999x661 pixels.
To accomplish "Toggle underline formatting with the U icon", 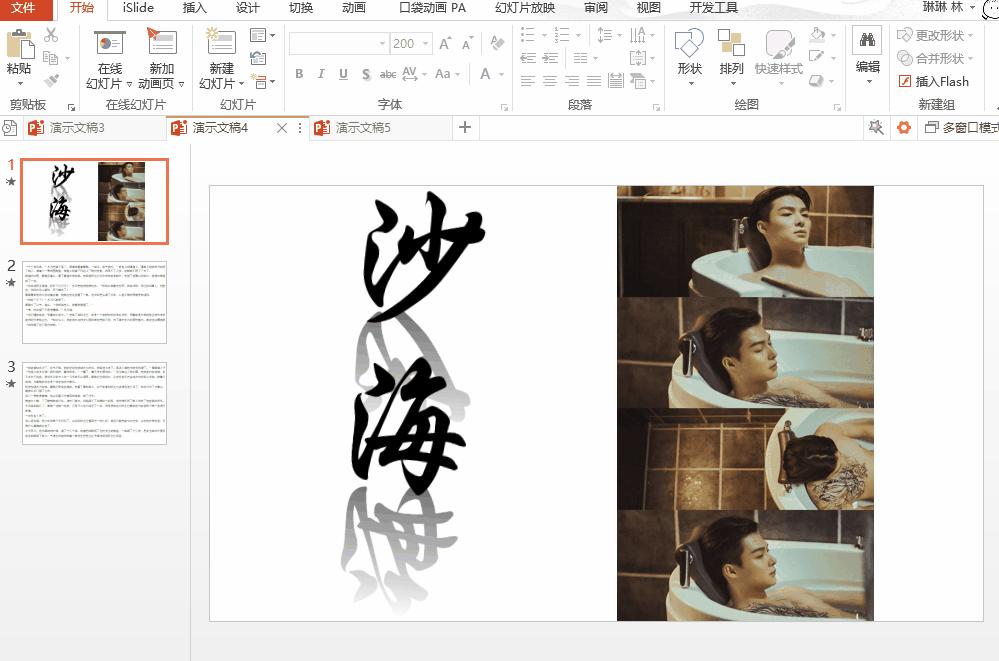I will pos(341,74).
